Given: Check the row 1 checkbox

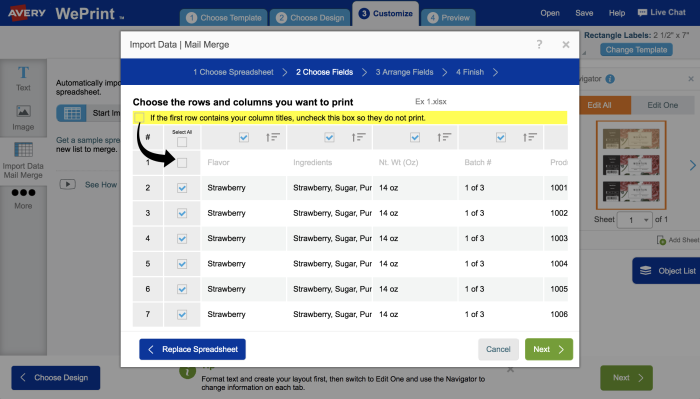Looking at the screenshot, I should tap(182, 163).
